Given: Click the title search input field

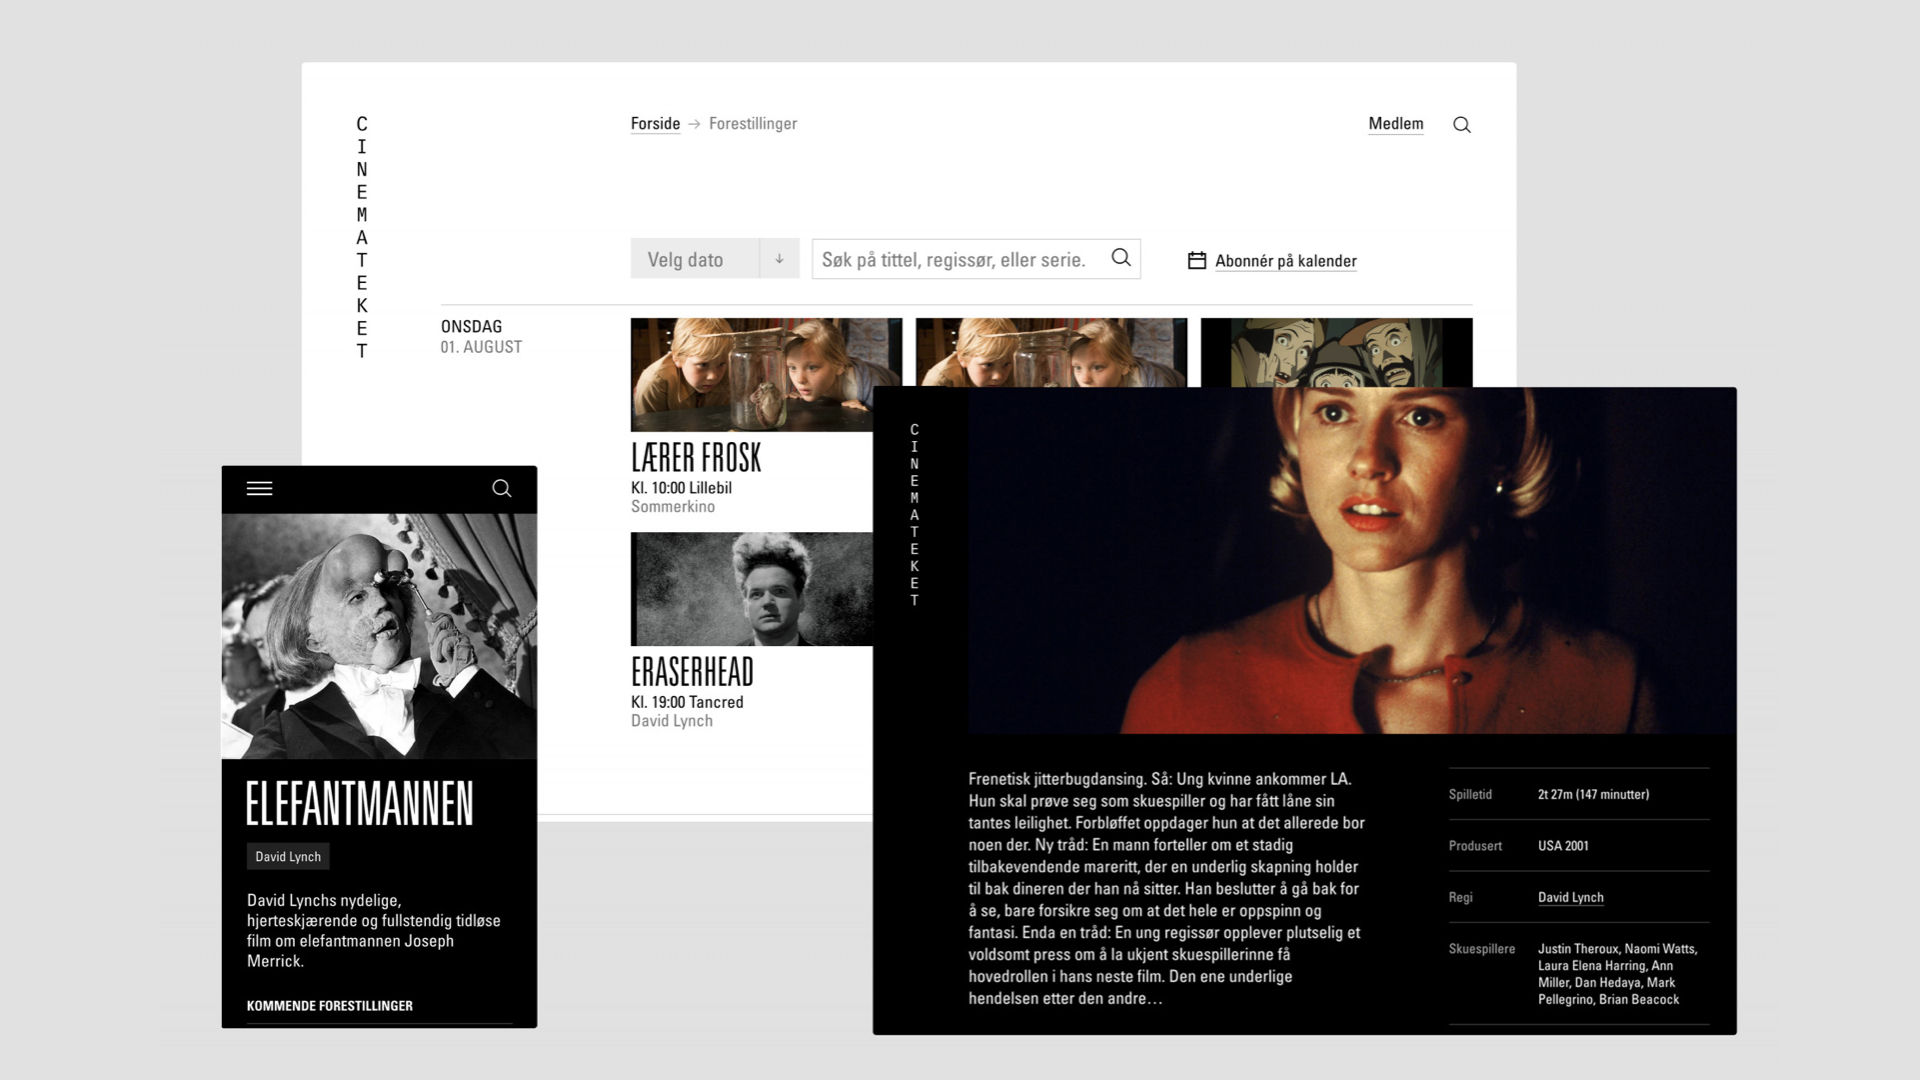Looking at the screenshot, I should tap(976, 259).
